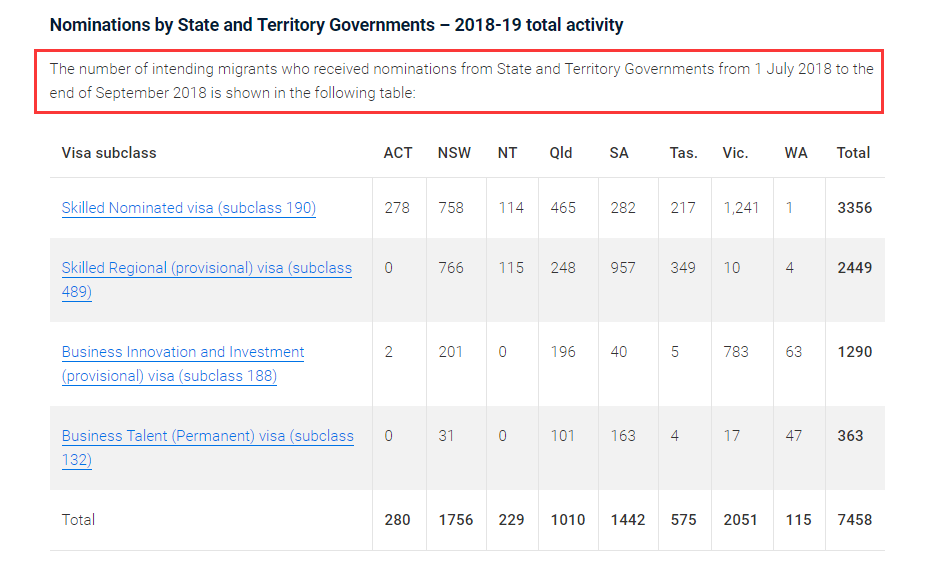Select the 1,241 value in the Vic. column
The image size is (940, 569).
741,208
